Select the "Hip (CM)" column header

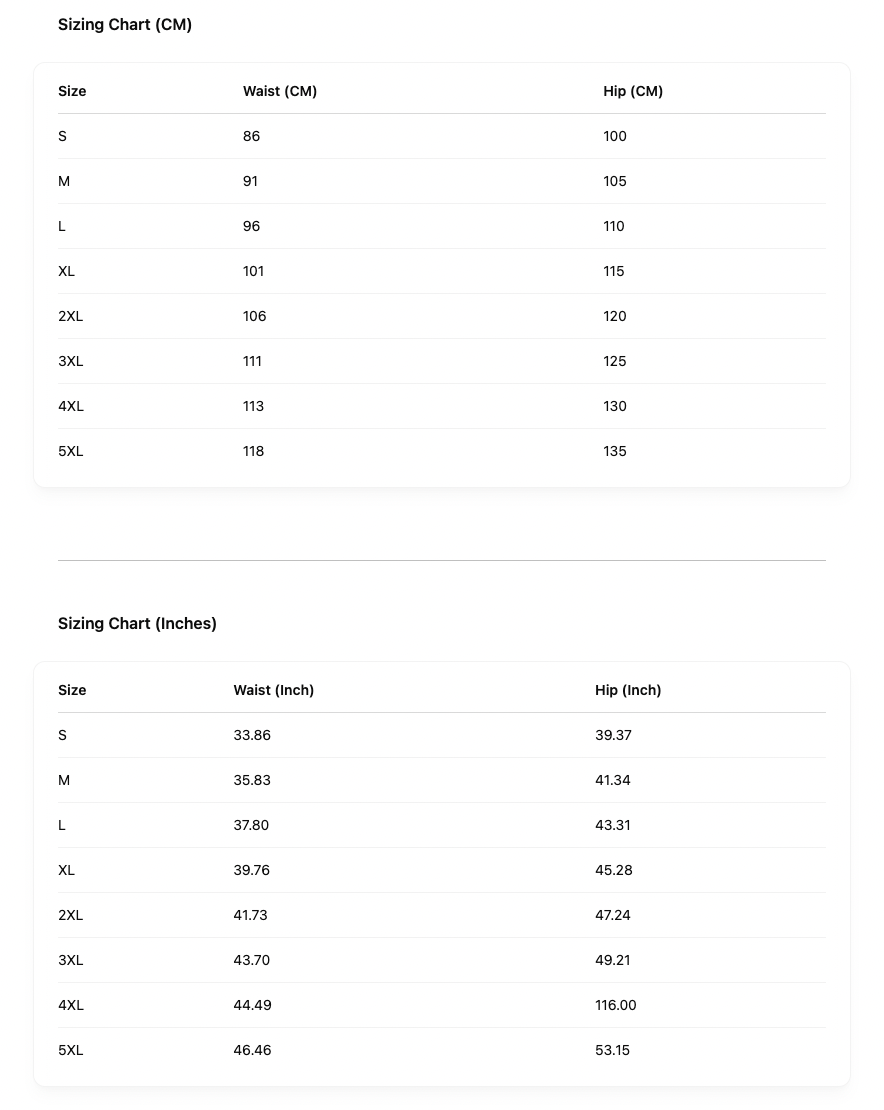[633, 91]
